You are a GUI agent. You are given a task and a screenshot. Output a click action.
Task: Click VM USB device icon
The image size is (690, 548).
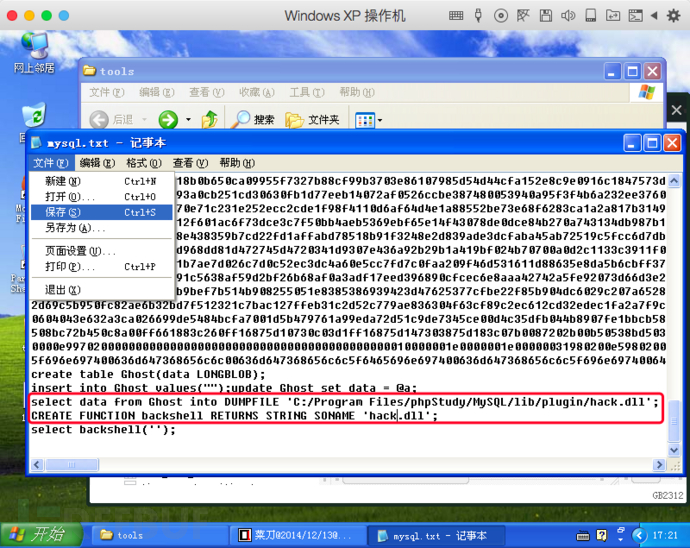pyautogui.click(x=478, y=16)
